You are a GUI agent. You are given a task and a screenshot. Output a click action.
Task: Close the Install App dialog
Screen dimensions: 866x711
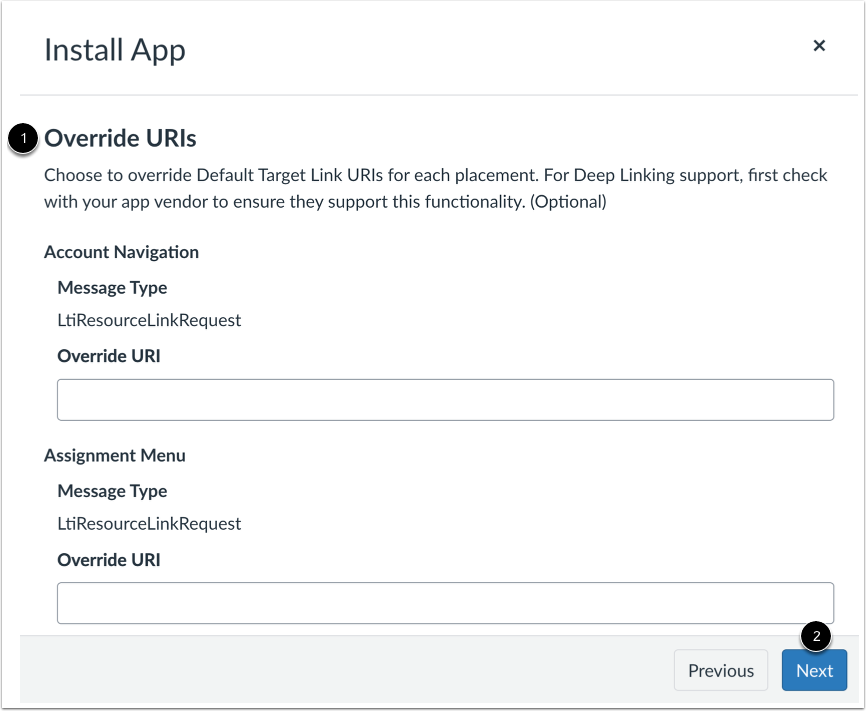(819, 46)
